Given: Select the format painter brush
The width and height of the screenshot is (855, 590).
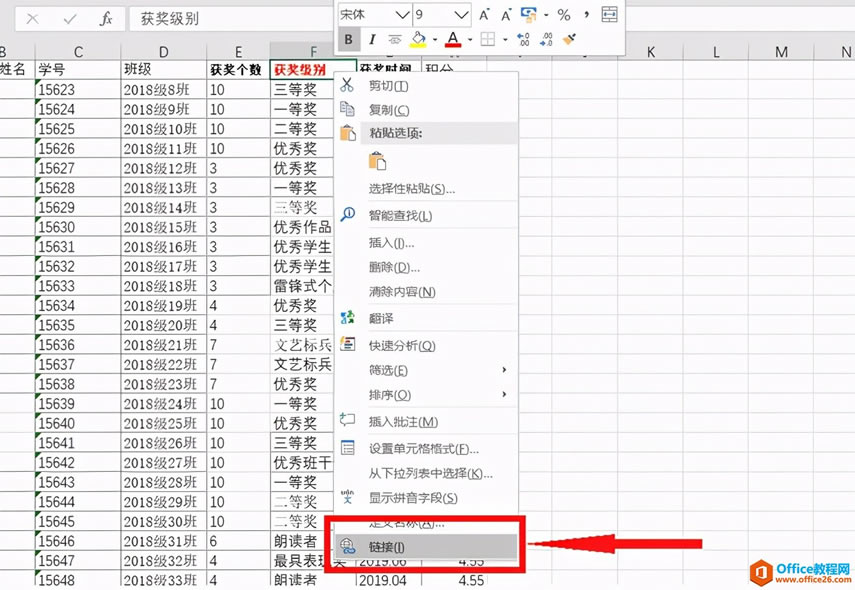Looking at the screenshot, I should [x=569, y=39].
